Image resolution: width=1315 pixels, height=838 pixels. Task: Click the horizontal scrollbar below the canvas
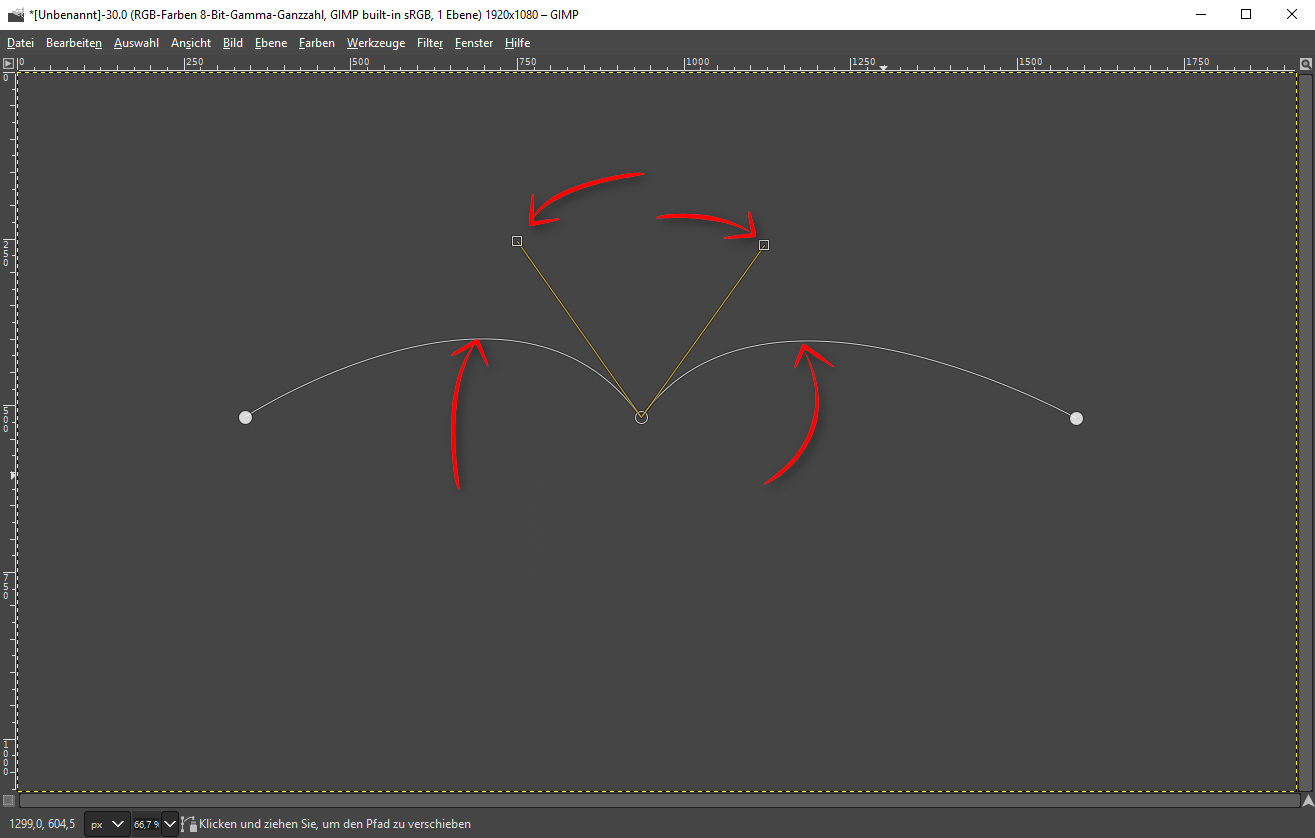point(658,800)
